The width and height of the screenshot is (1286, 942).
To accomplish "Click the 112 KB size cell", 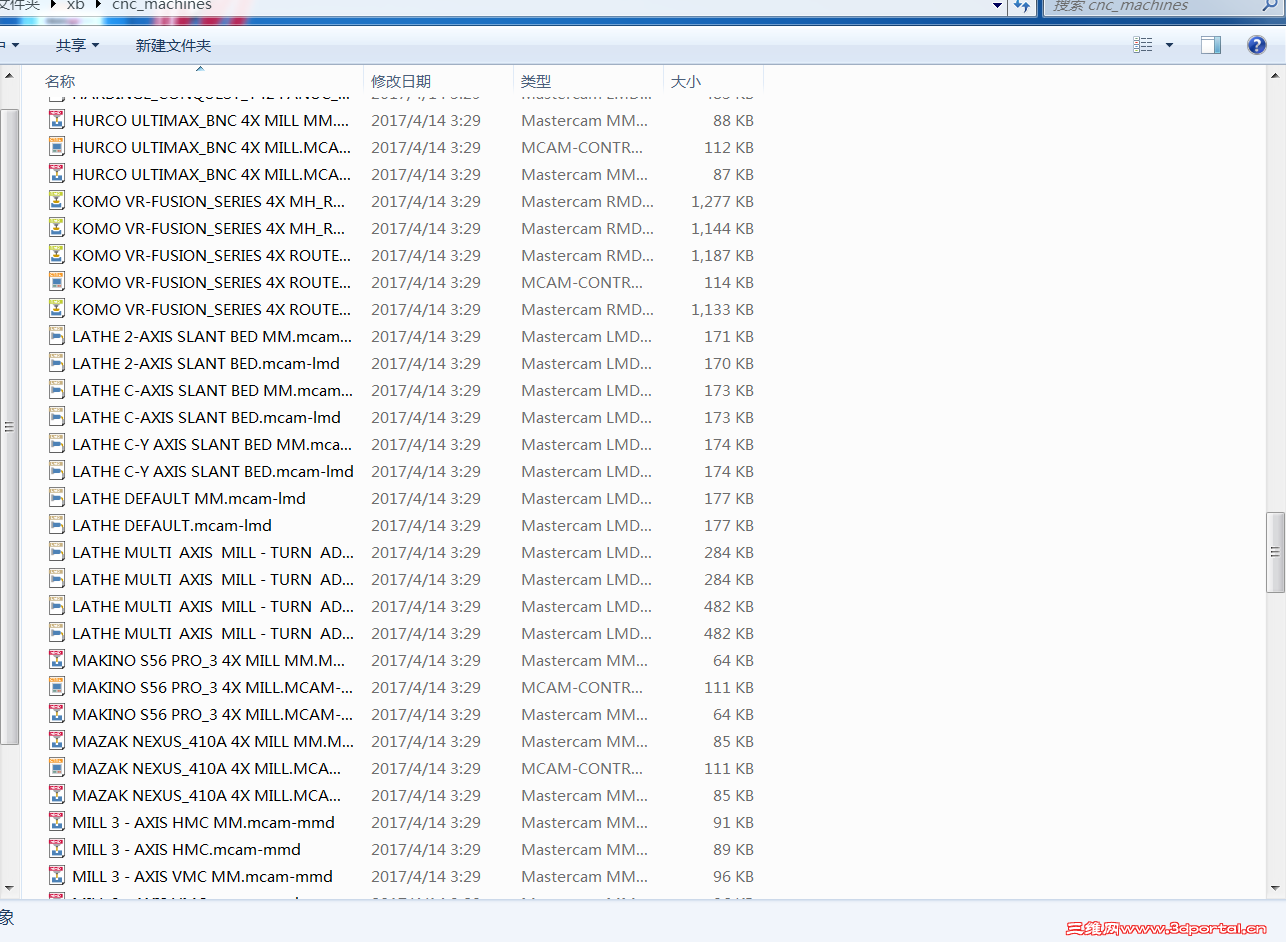I will [x=729, y=147].
